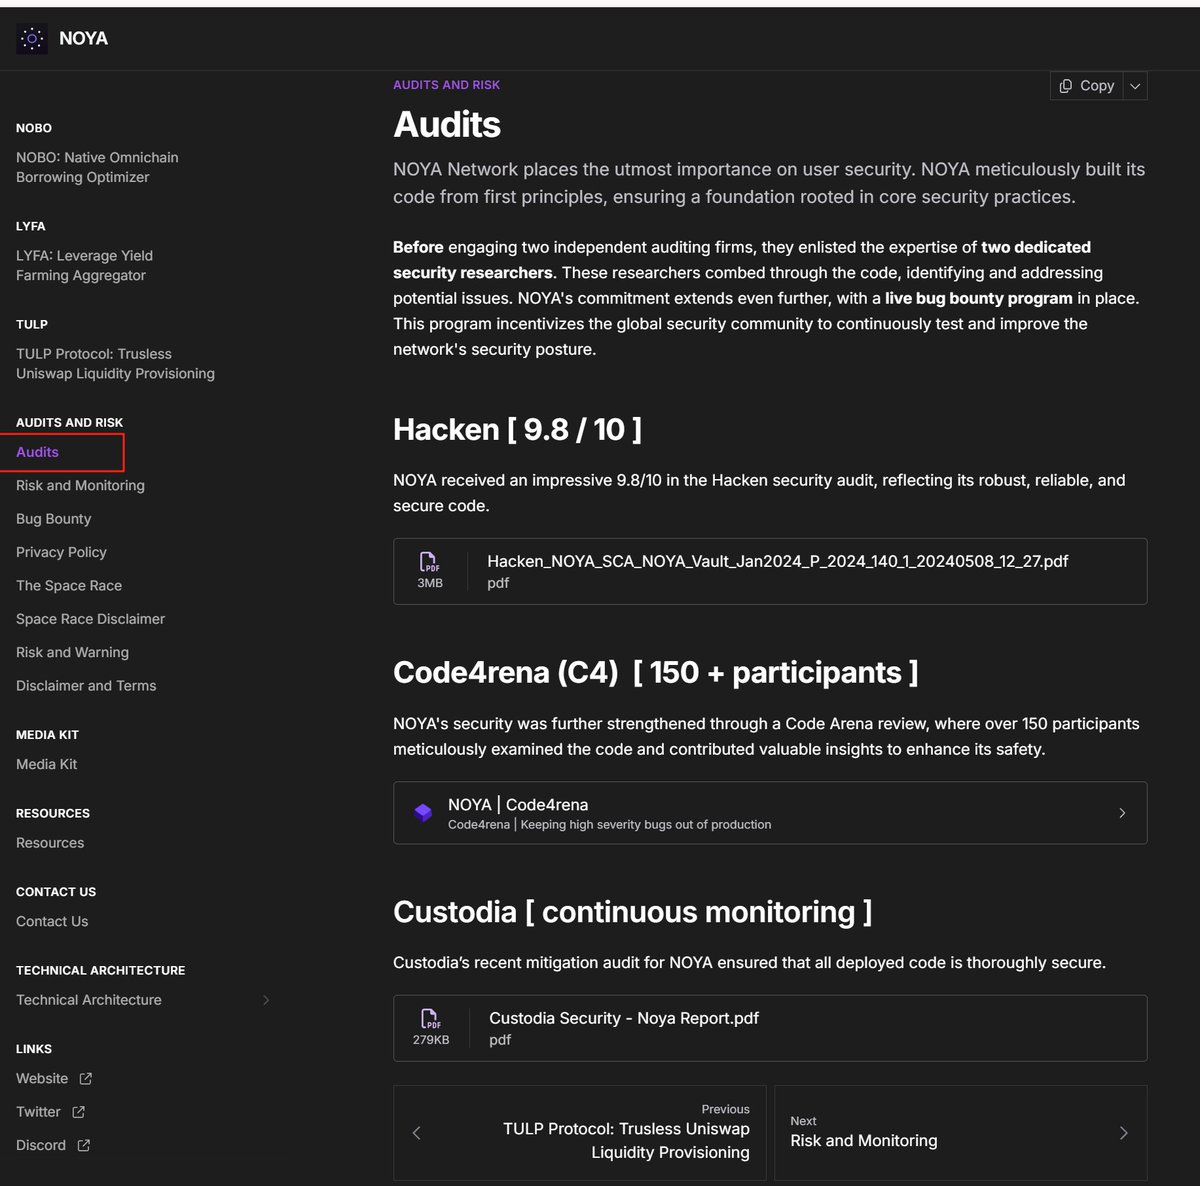Click the CONTACT US sidebar section heading

pos(56,892)
